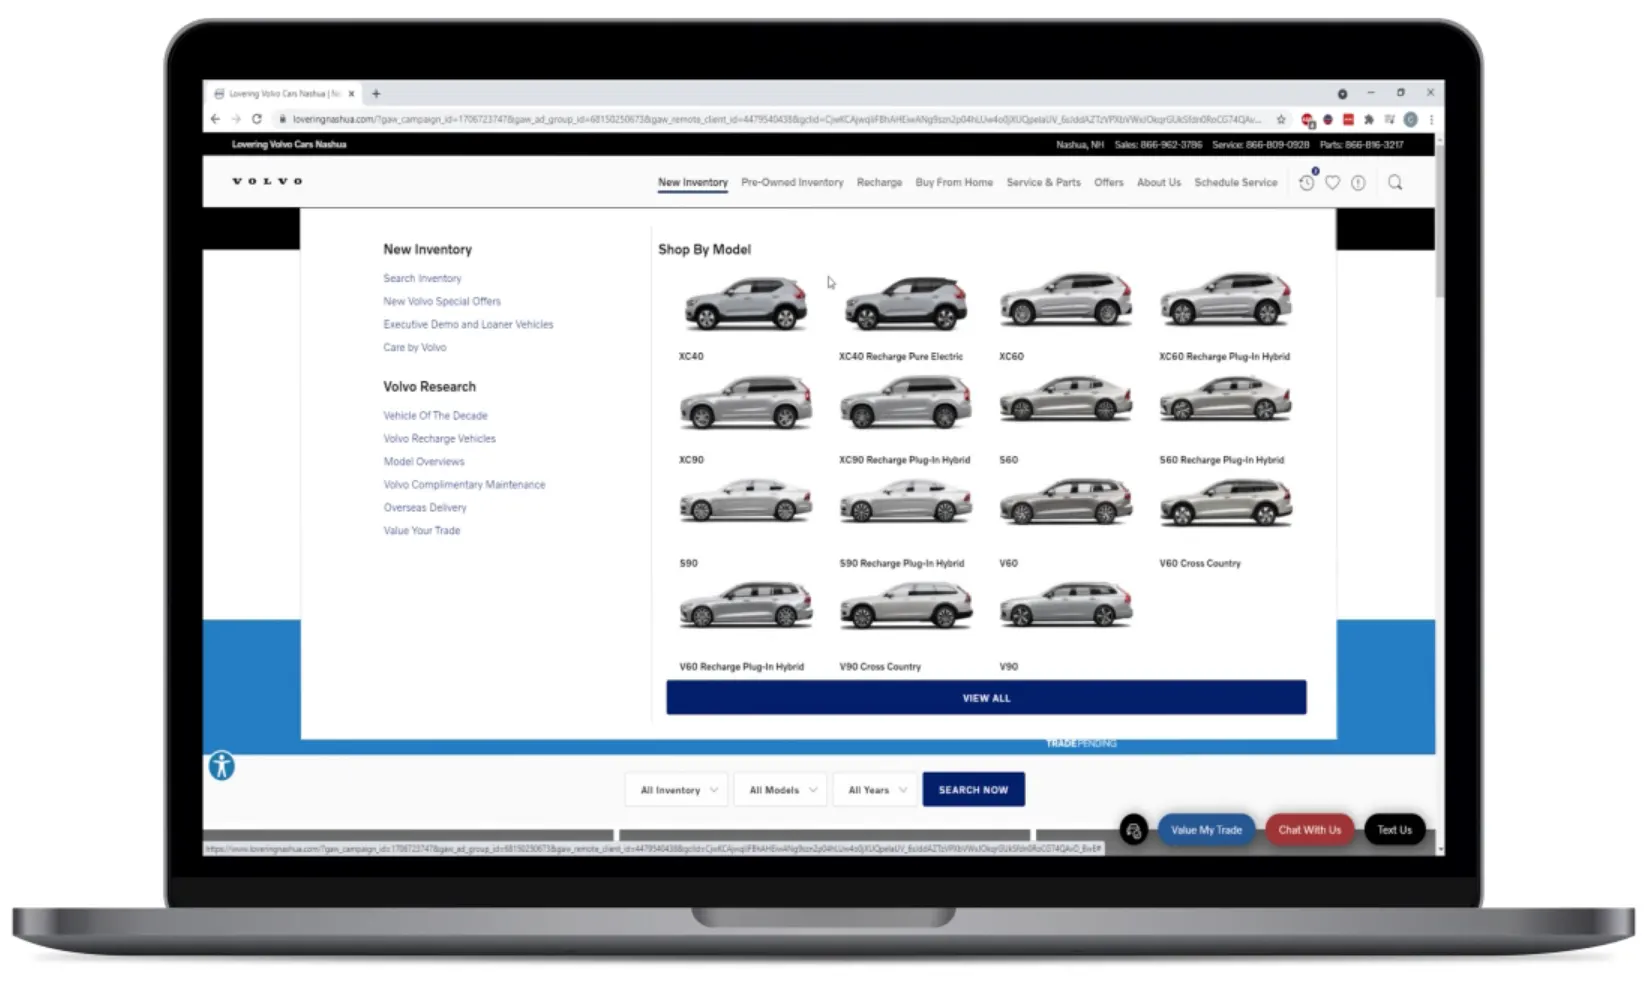This screenshot has width=1648, height=991.
Task: Click the lock icon in address bar
Action: [x=283, y=119]
